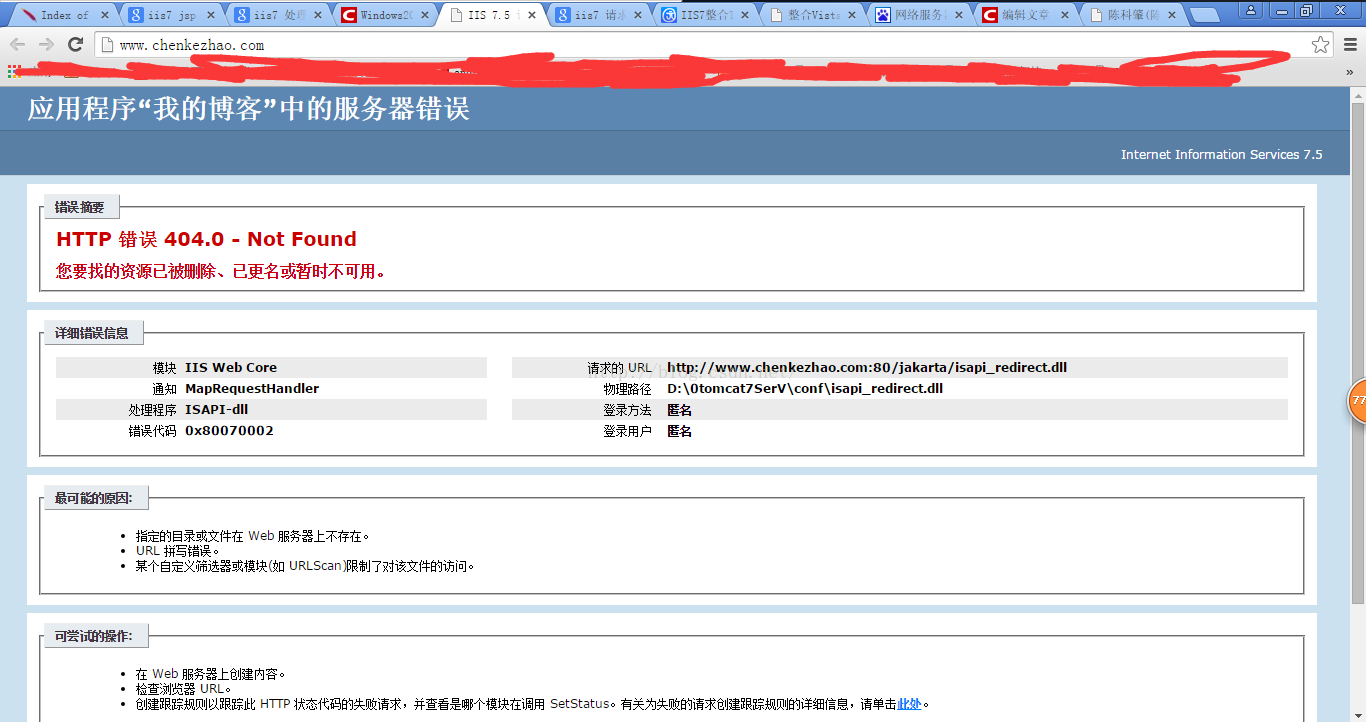
Task: Close the "IIS 7.5" tab
Action: [532, 15]
